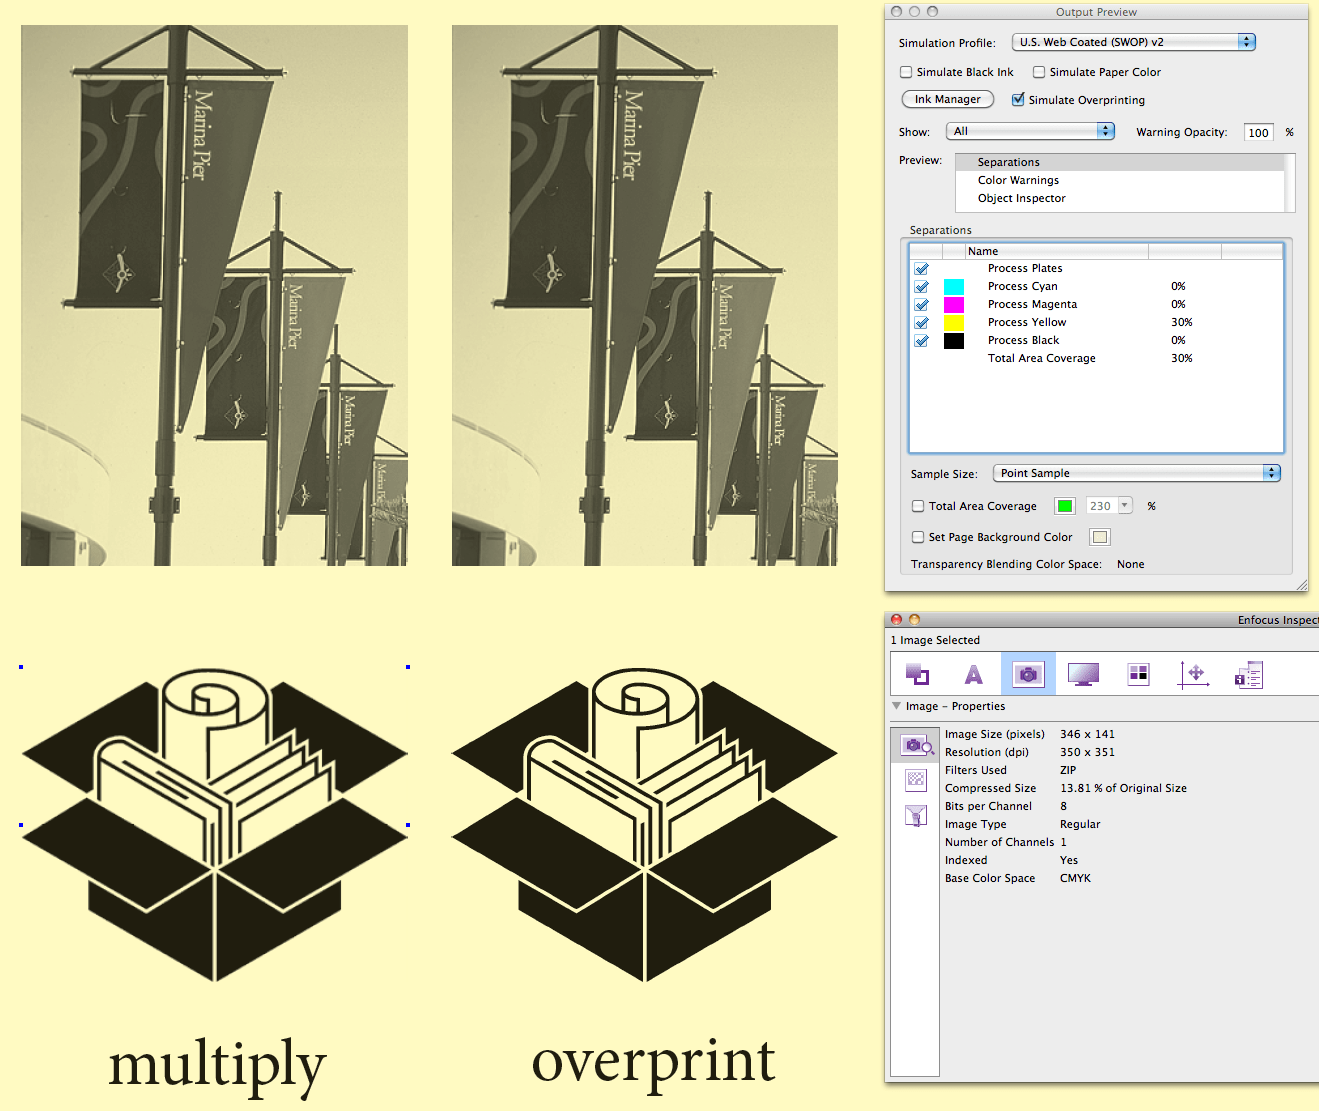Open the monitor-shaped Prepress category icon
Viewport: 1319px width, 1111px height.
(x=1083, y=674)
